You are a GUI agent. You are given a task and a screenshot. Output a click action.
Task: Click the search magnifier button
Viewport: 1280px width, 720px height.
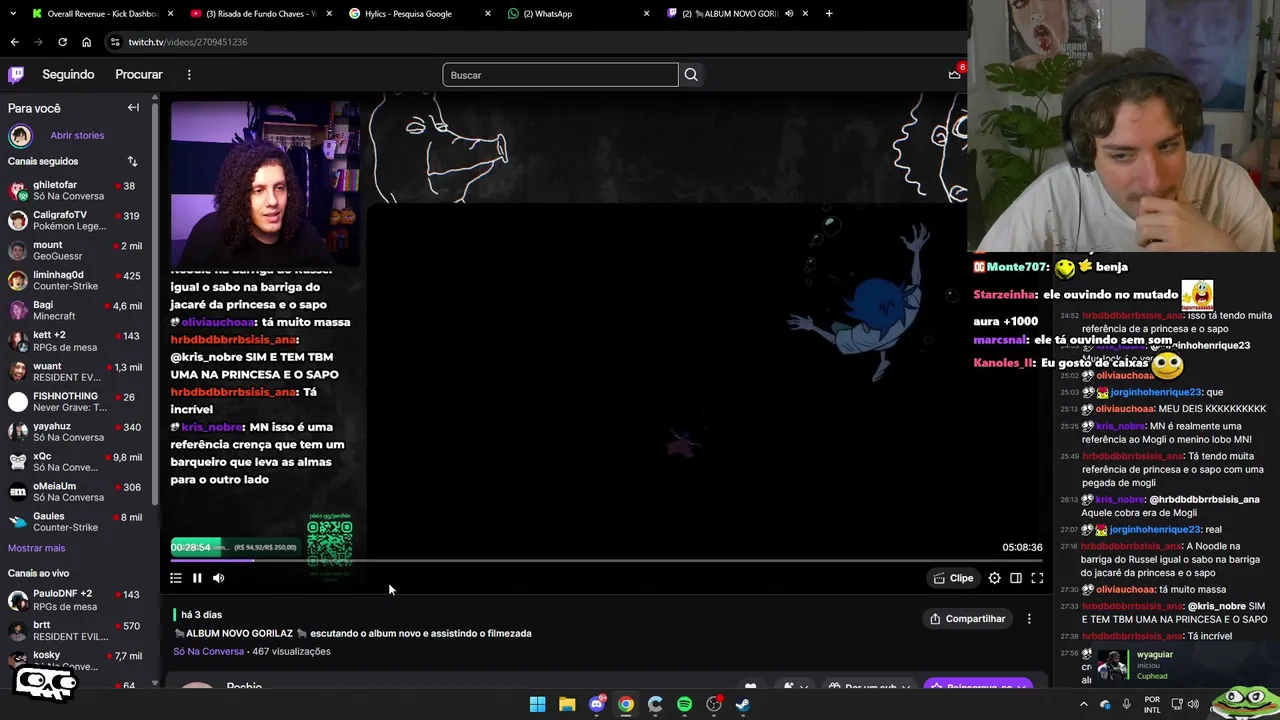pos(691,75)
